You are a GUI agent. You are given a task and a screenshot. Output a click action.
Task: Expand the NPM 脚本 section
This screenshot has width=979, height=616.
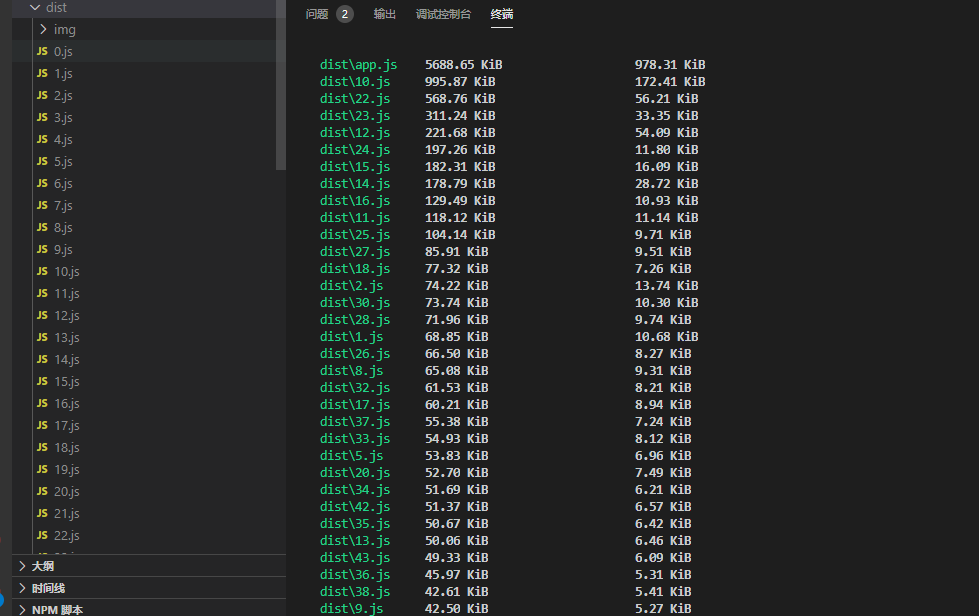pos(22,610)
